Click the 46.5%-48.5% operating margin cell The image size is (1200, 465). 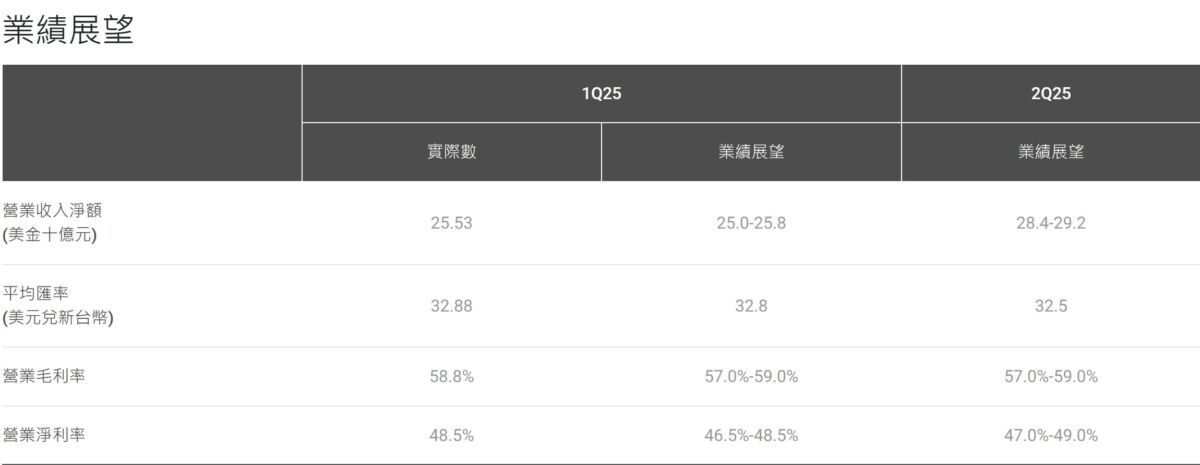(x=751, y=436)
